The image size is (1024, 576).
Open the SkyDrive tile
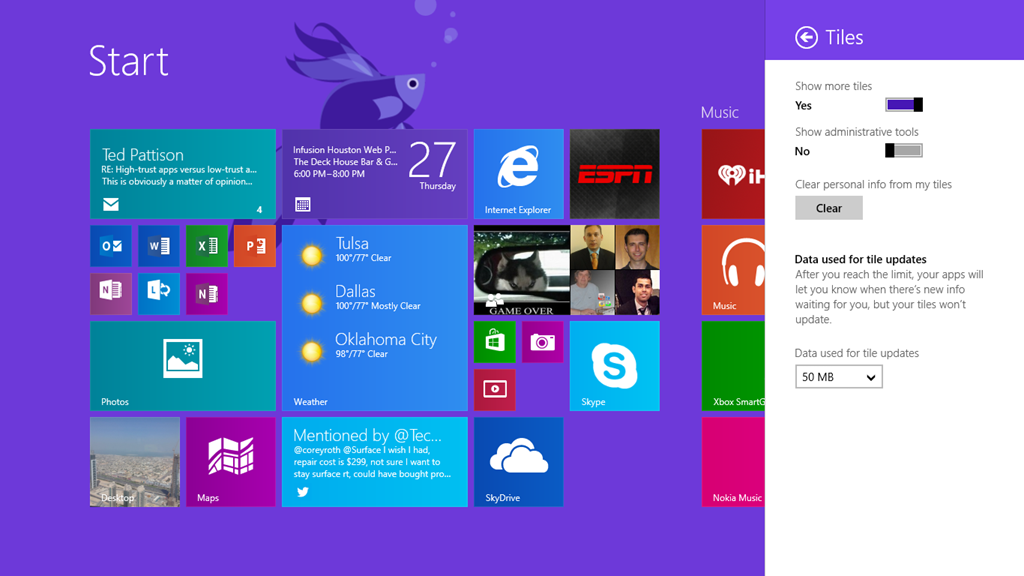click(519, 462)
